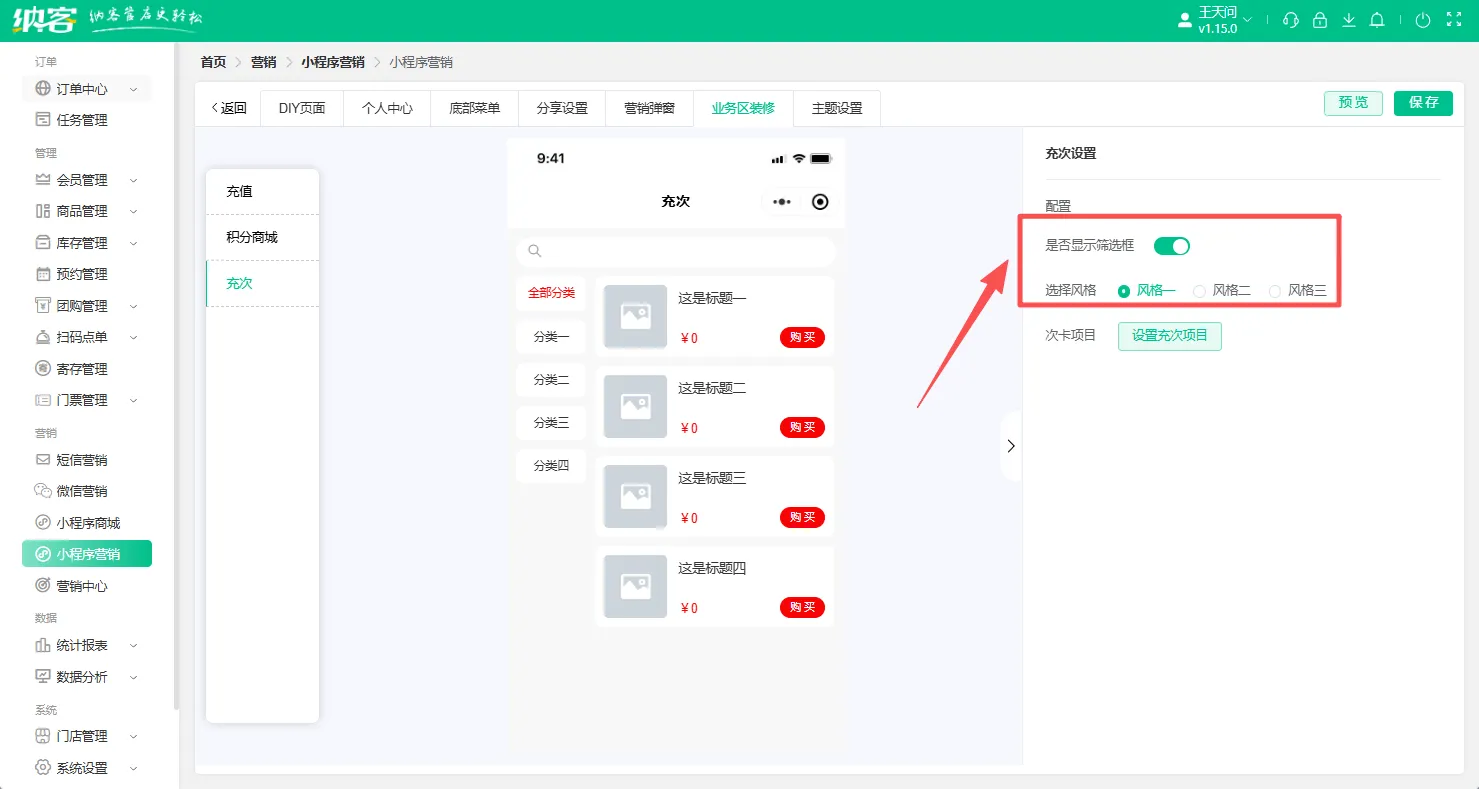
Task: Switch to the 主题设置 tab
Action: [x=836, y=107]
